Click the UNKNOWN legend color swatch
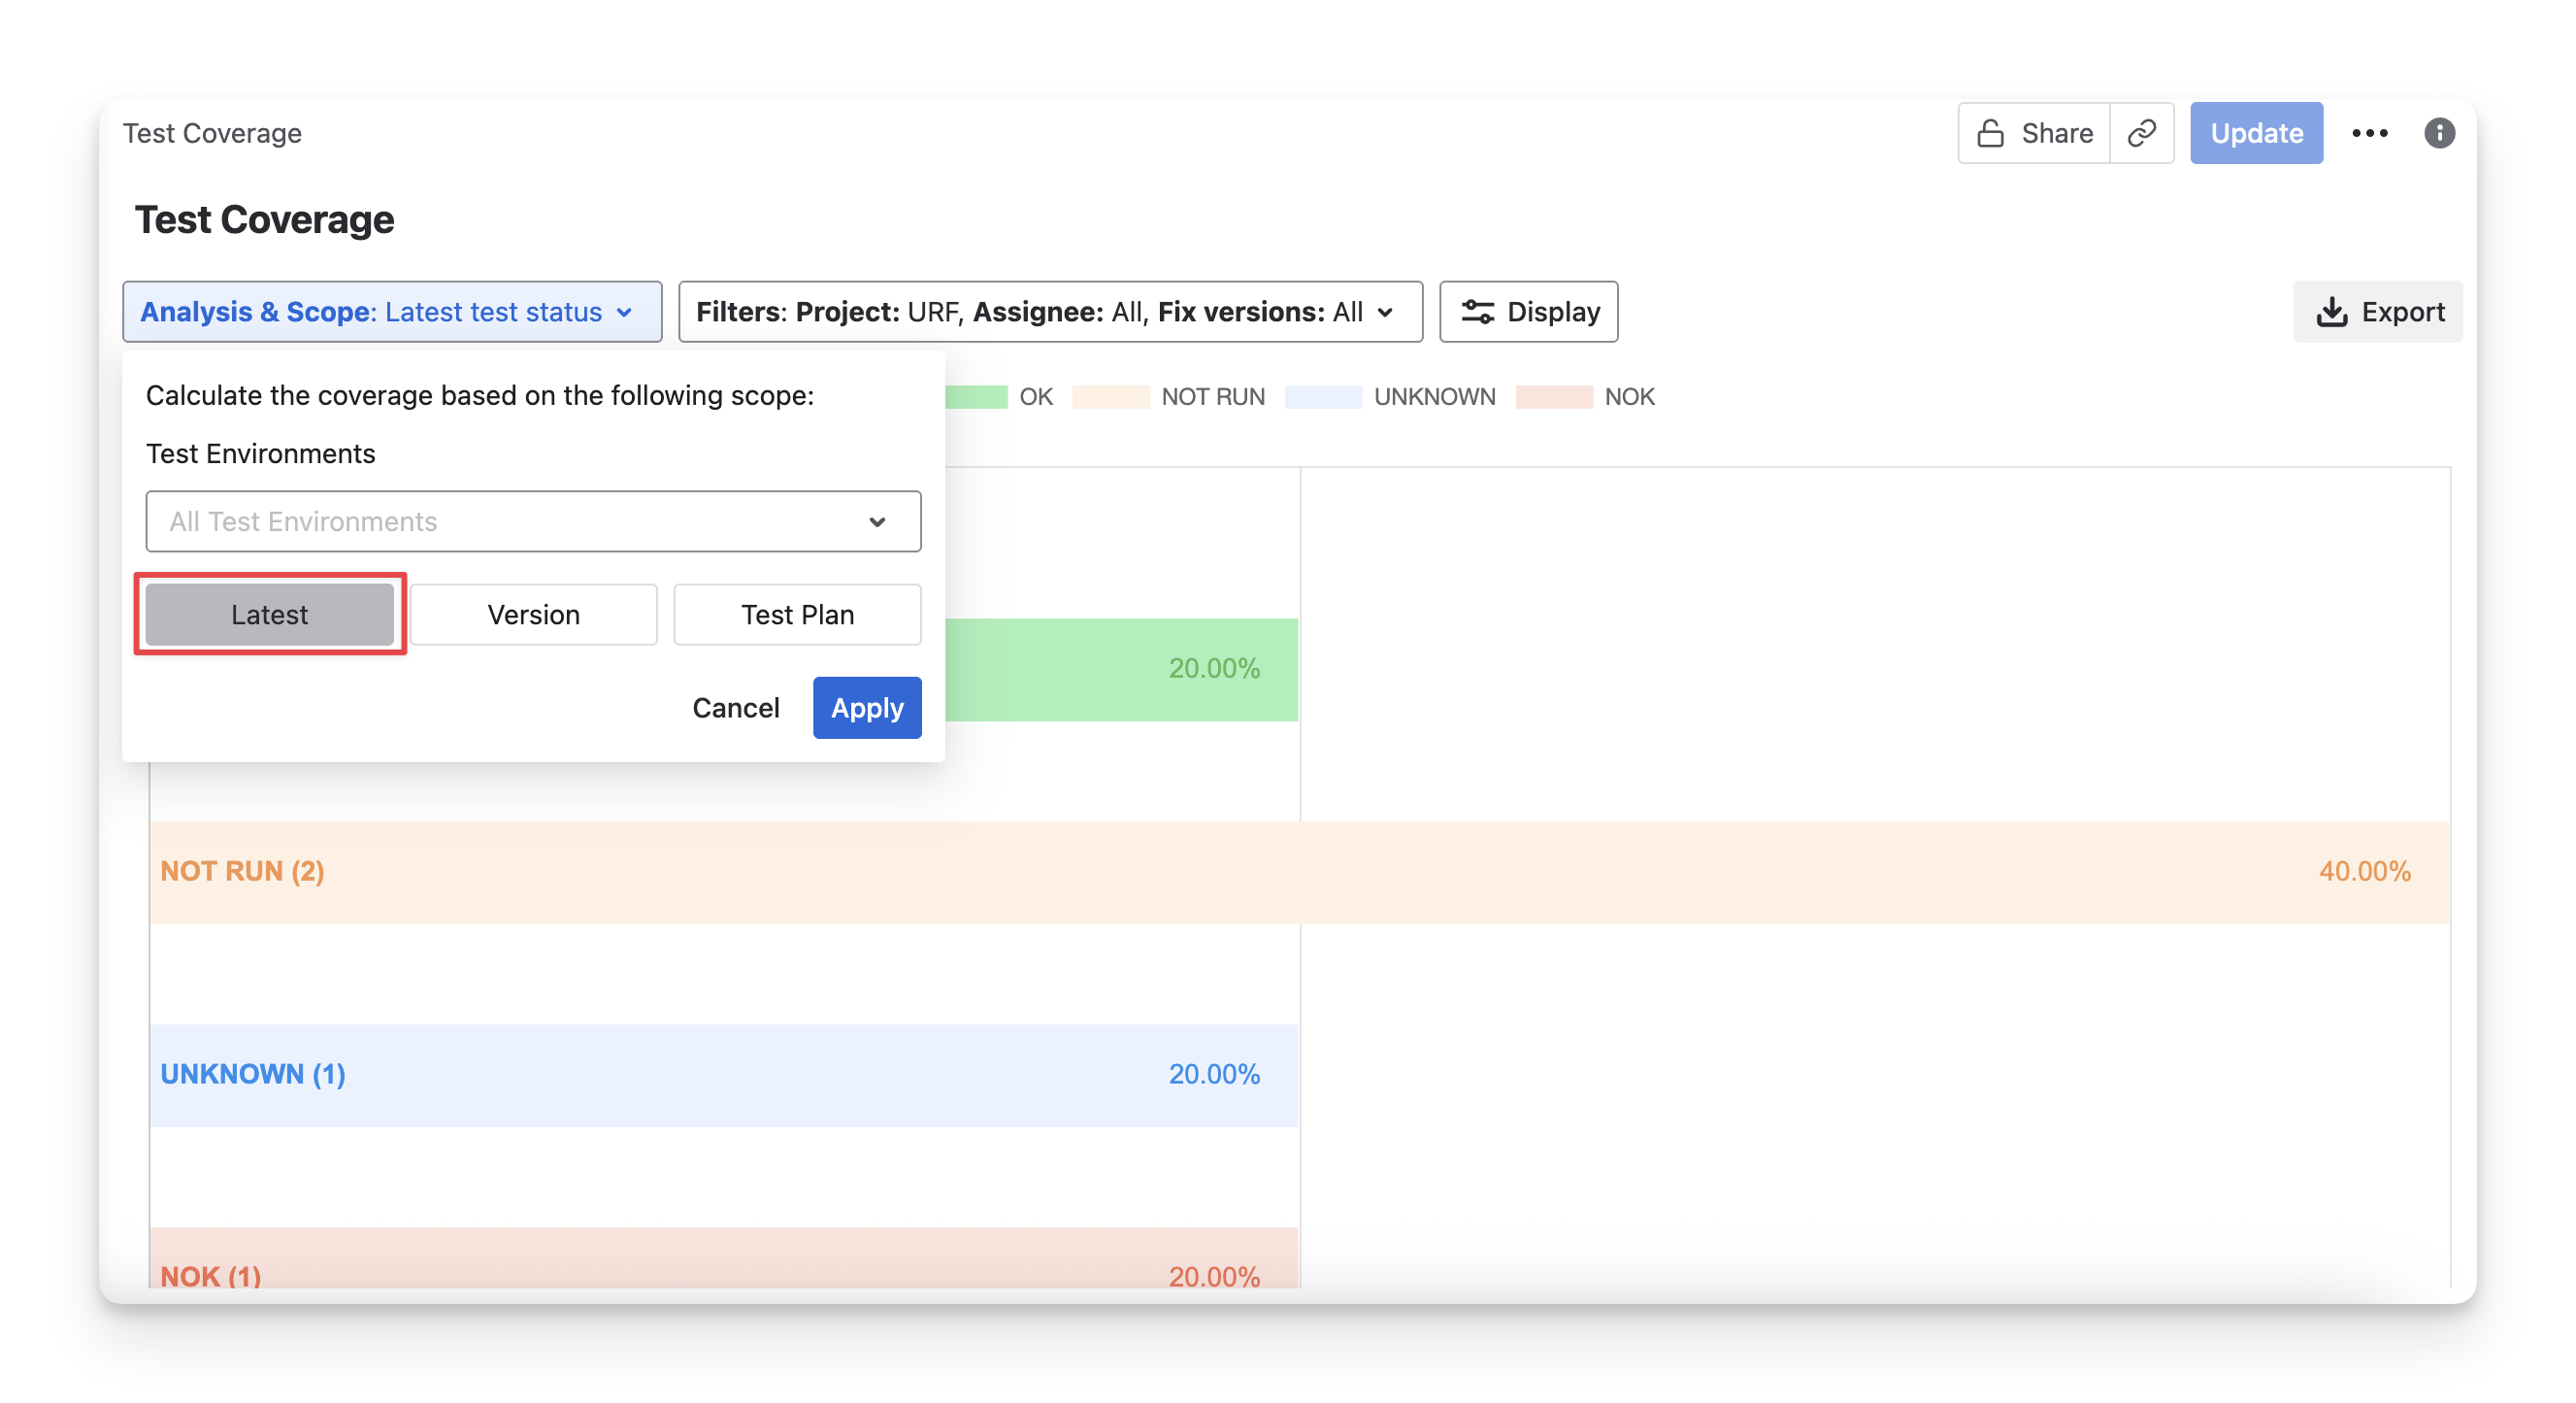The width and height of the screenshot is (2576, 1403). coord(1322,397)
